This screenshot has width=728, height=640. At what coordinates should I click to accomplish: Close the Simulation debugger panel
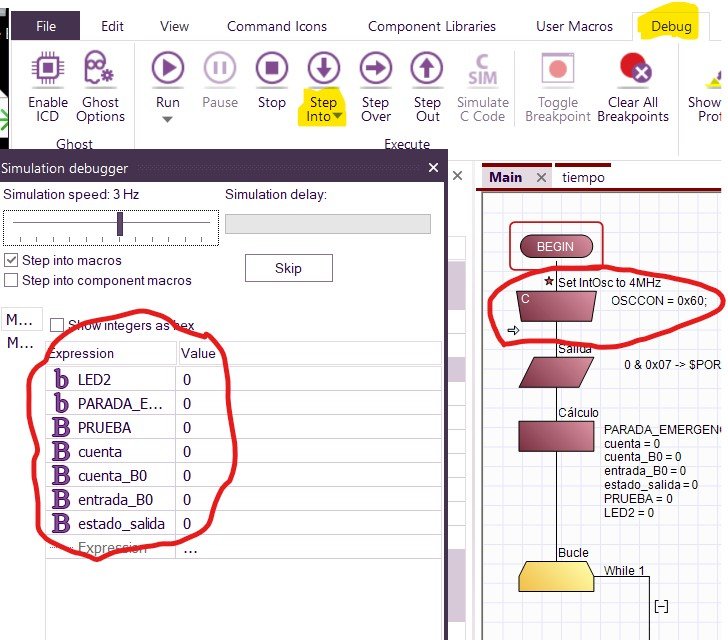pos(433,168)
